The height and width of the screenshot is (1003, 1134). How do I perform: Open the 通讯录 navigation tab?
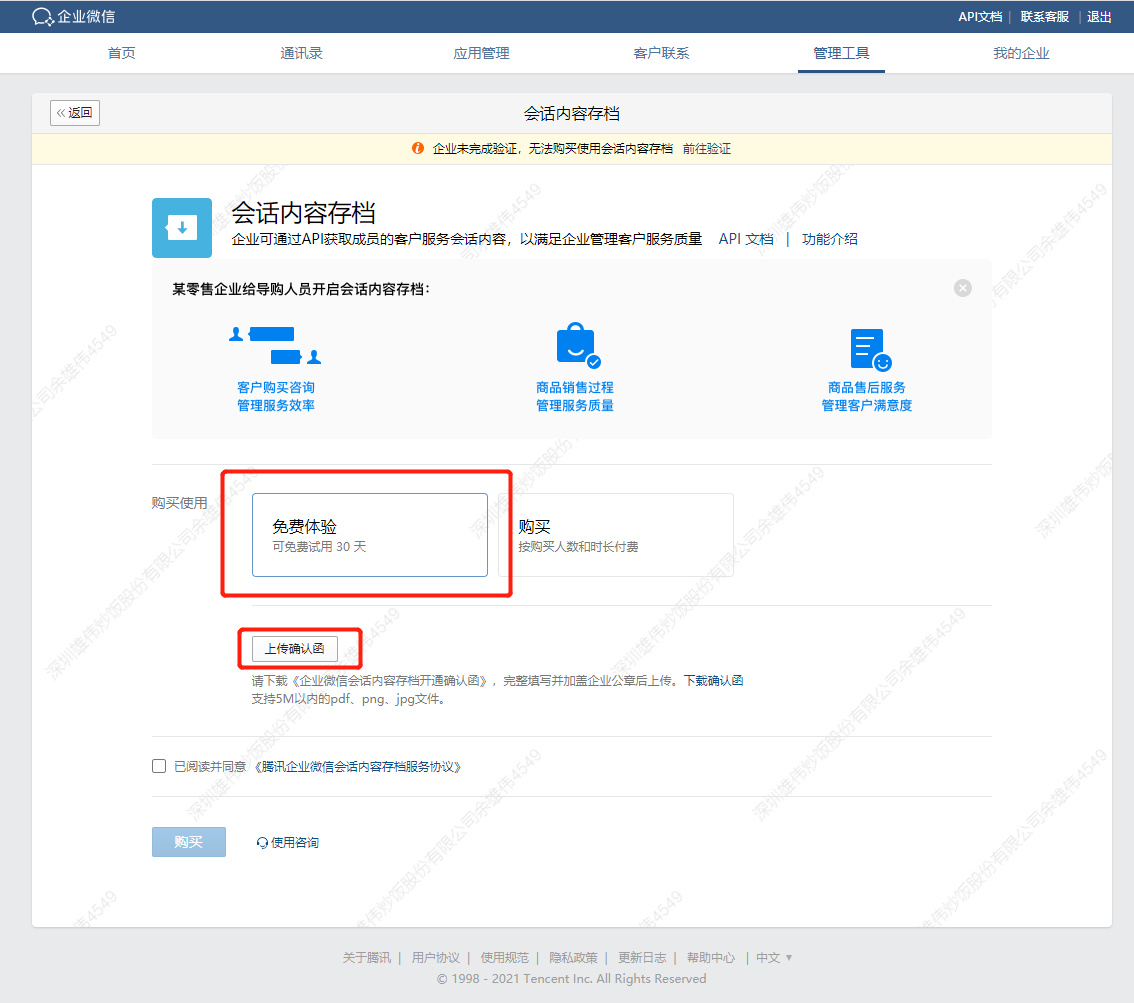click(302, 53)
